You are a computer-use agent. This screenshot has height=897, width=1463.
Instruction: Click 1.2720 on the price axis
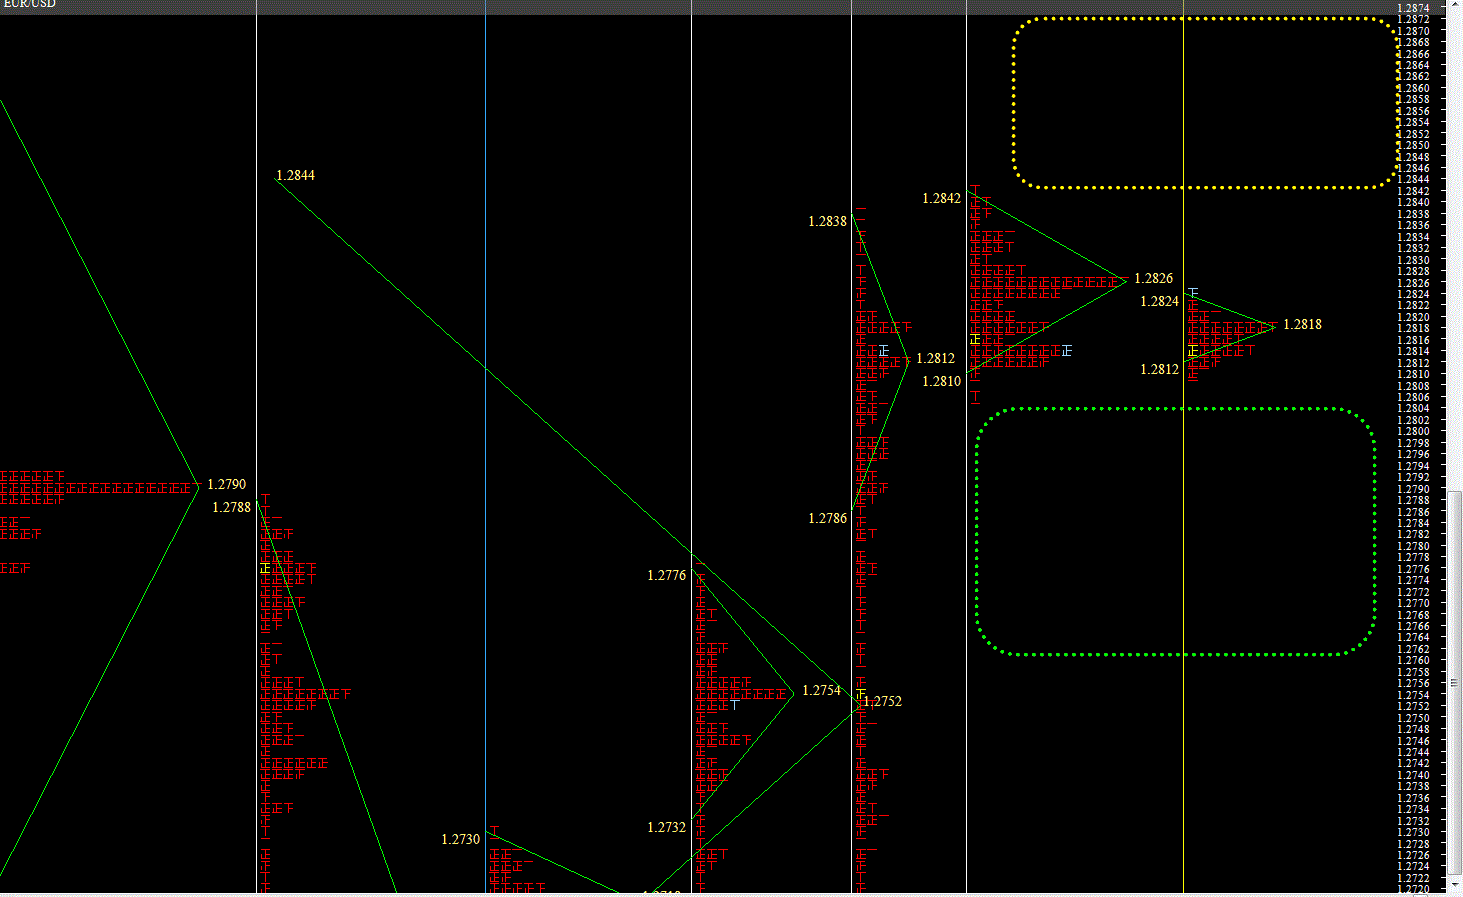tap(1413, 889)
